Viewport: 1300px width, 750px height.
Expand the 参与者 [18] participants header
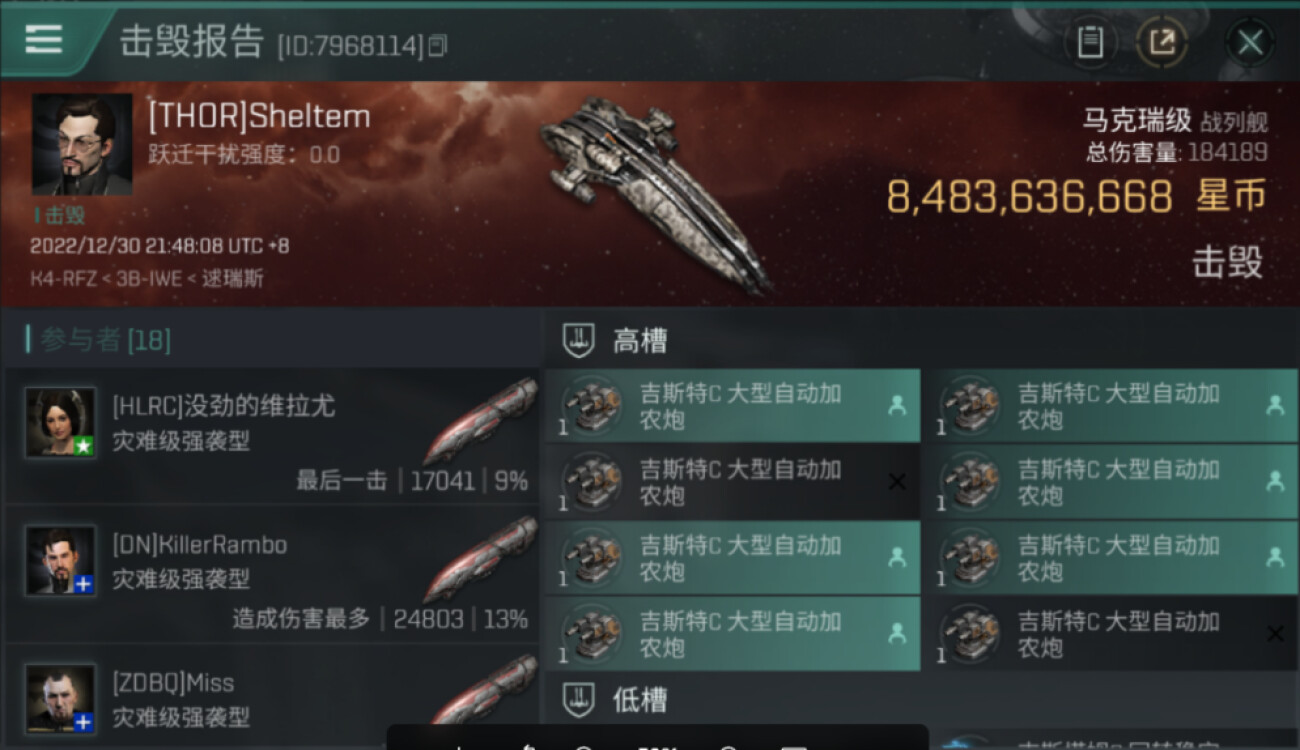pyautogui.click(x=98, y=340)
